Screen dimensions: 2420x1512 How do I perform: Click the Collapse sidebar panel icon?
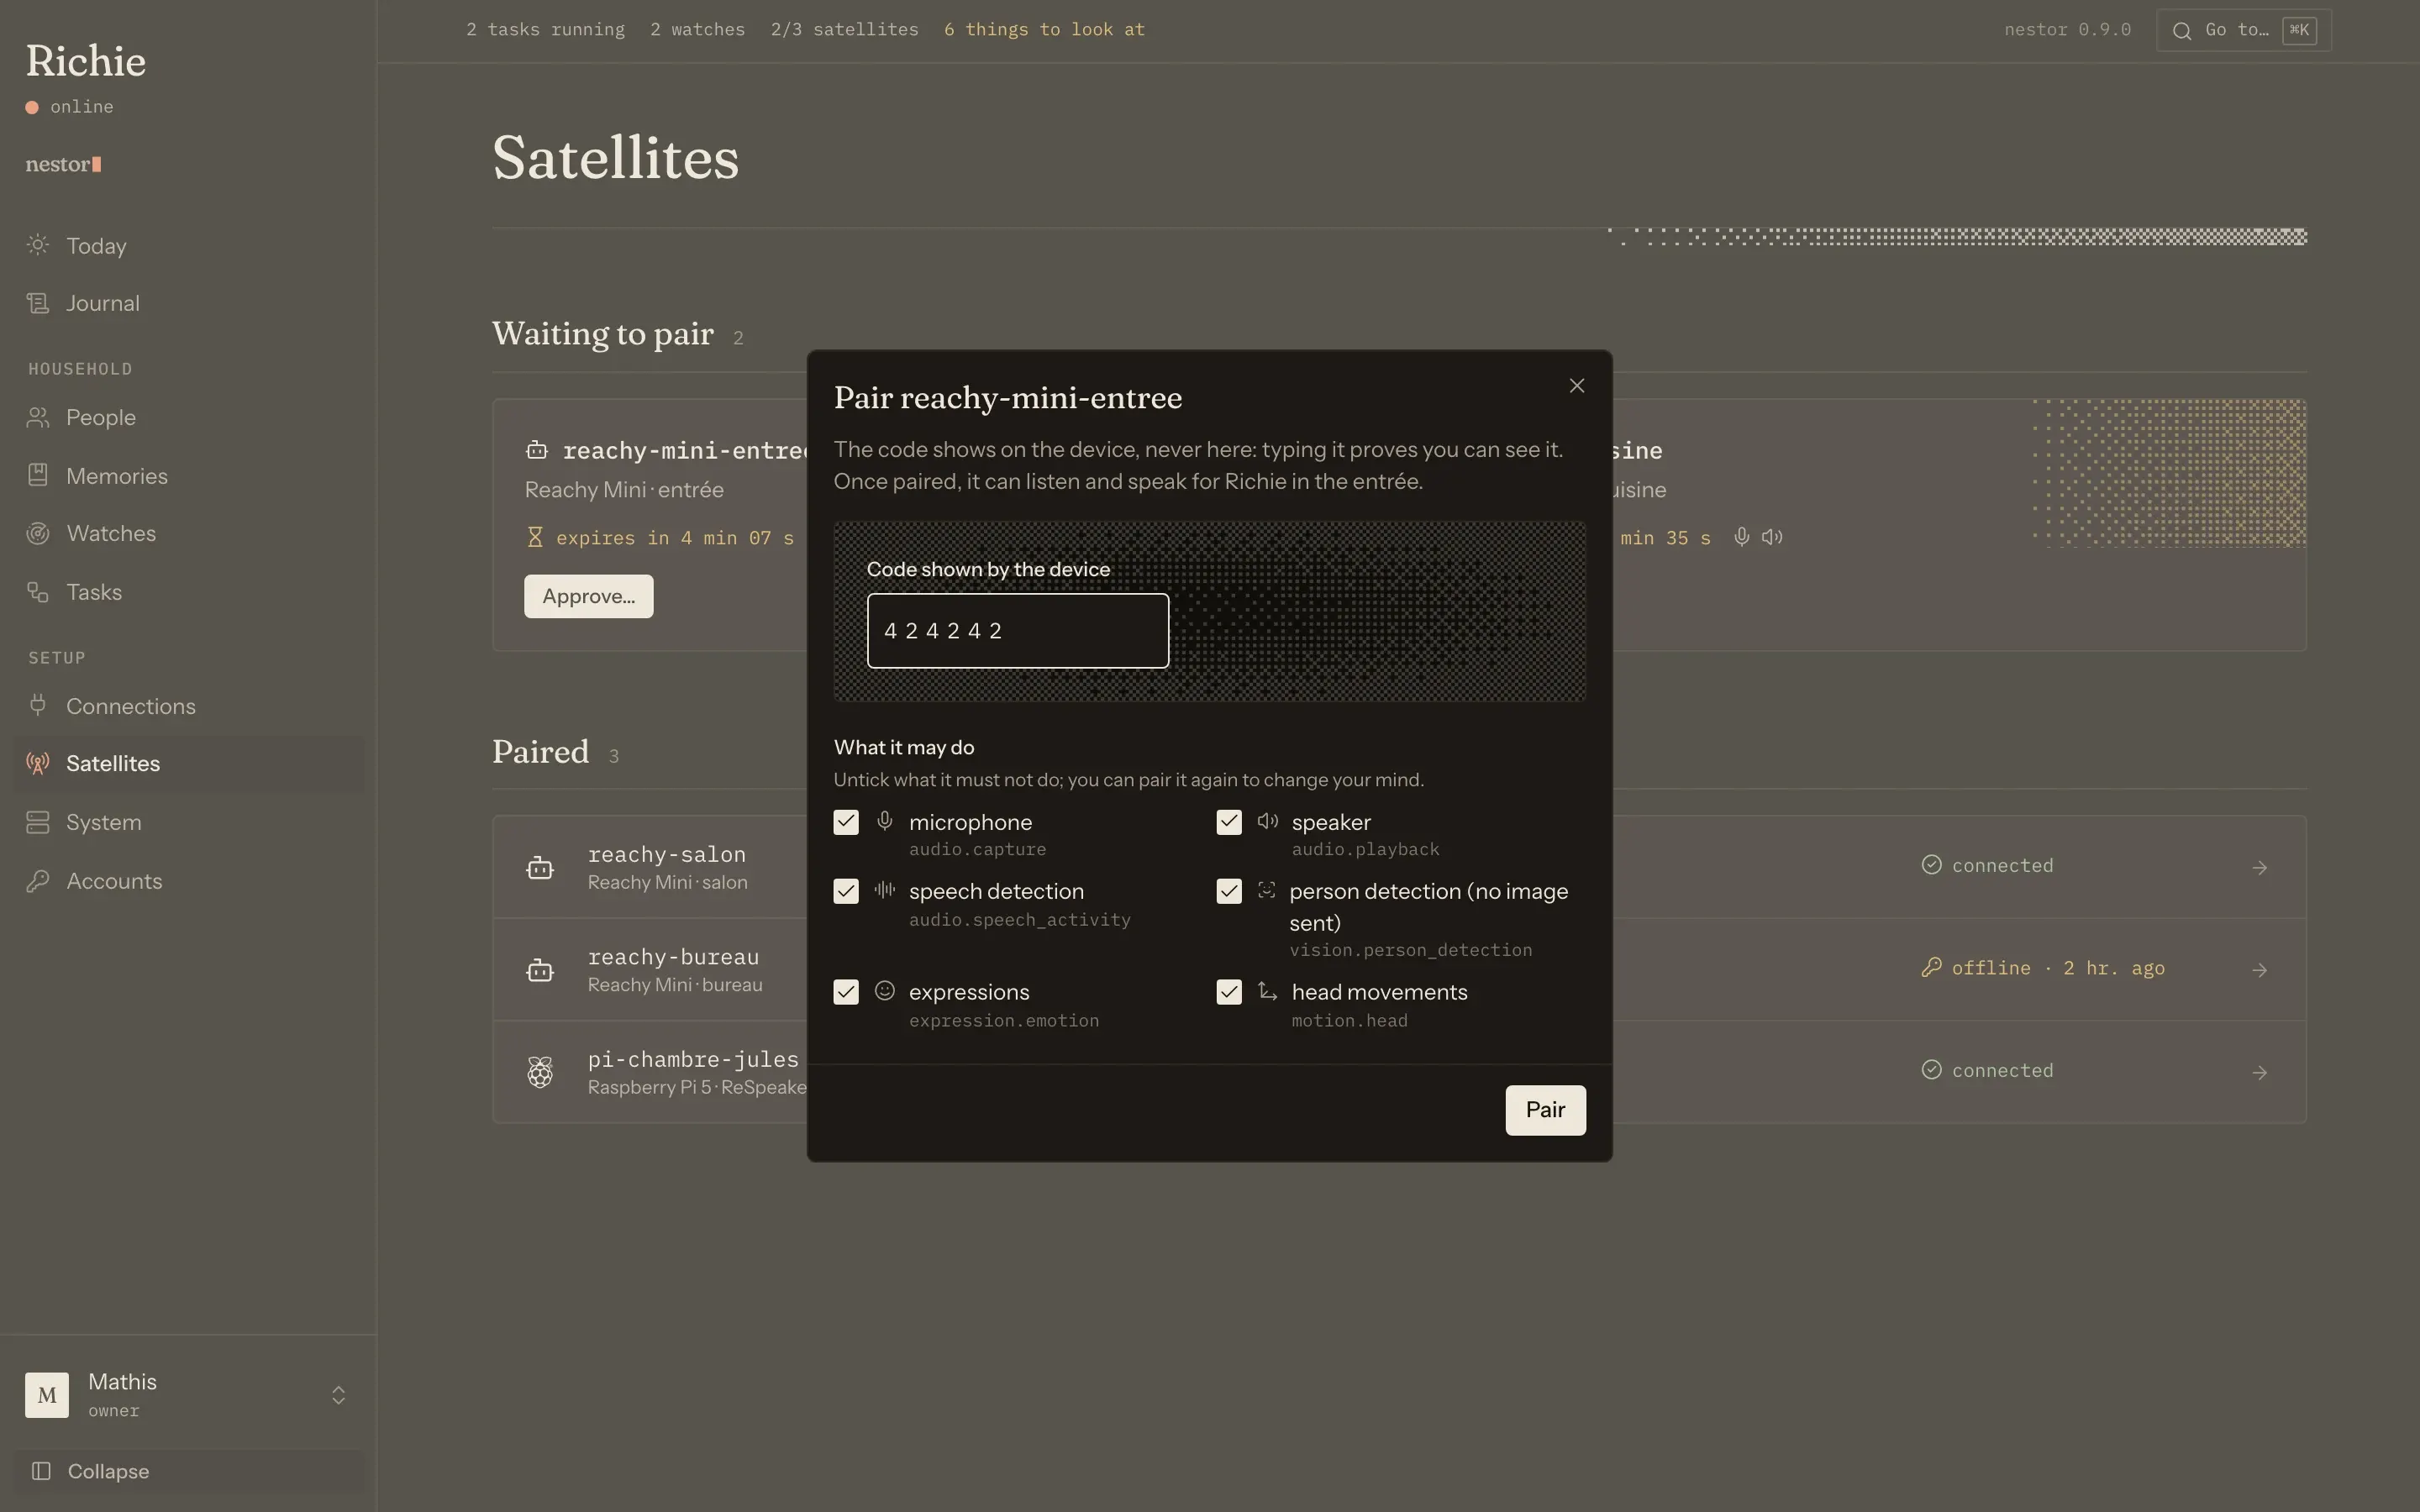[x=41, y=1471]
